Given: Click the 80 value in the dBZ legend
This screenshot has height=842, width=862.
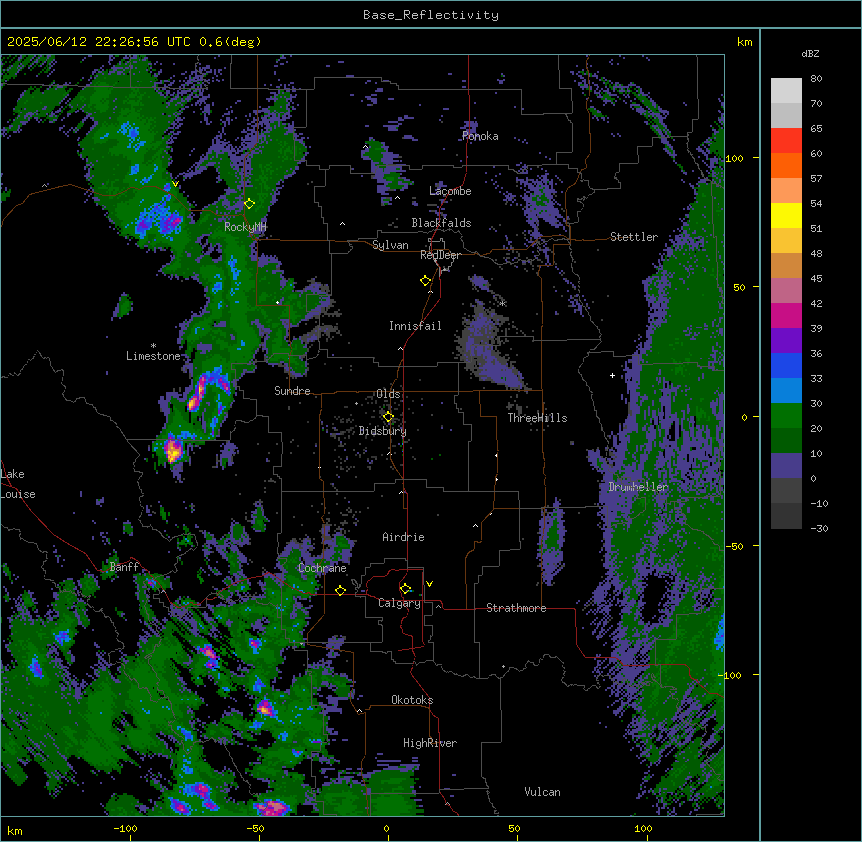Looking at the screenshot, I should pos(816,79).
